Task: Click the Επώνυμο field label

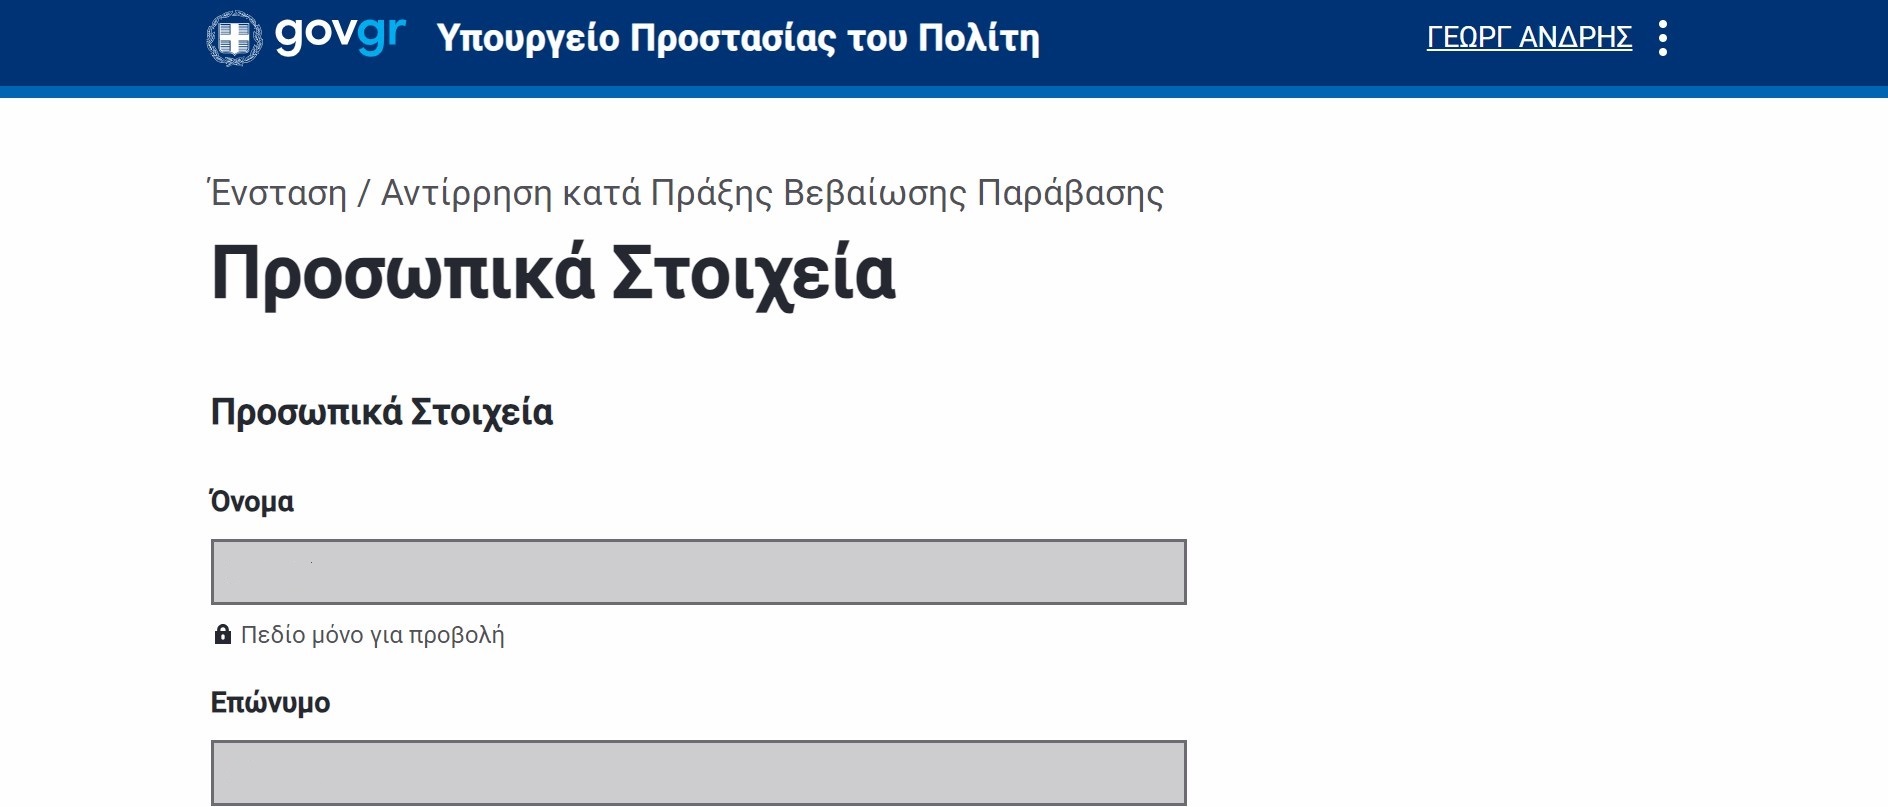Action: [270, 702]
